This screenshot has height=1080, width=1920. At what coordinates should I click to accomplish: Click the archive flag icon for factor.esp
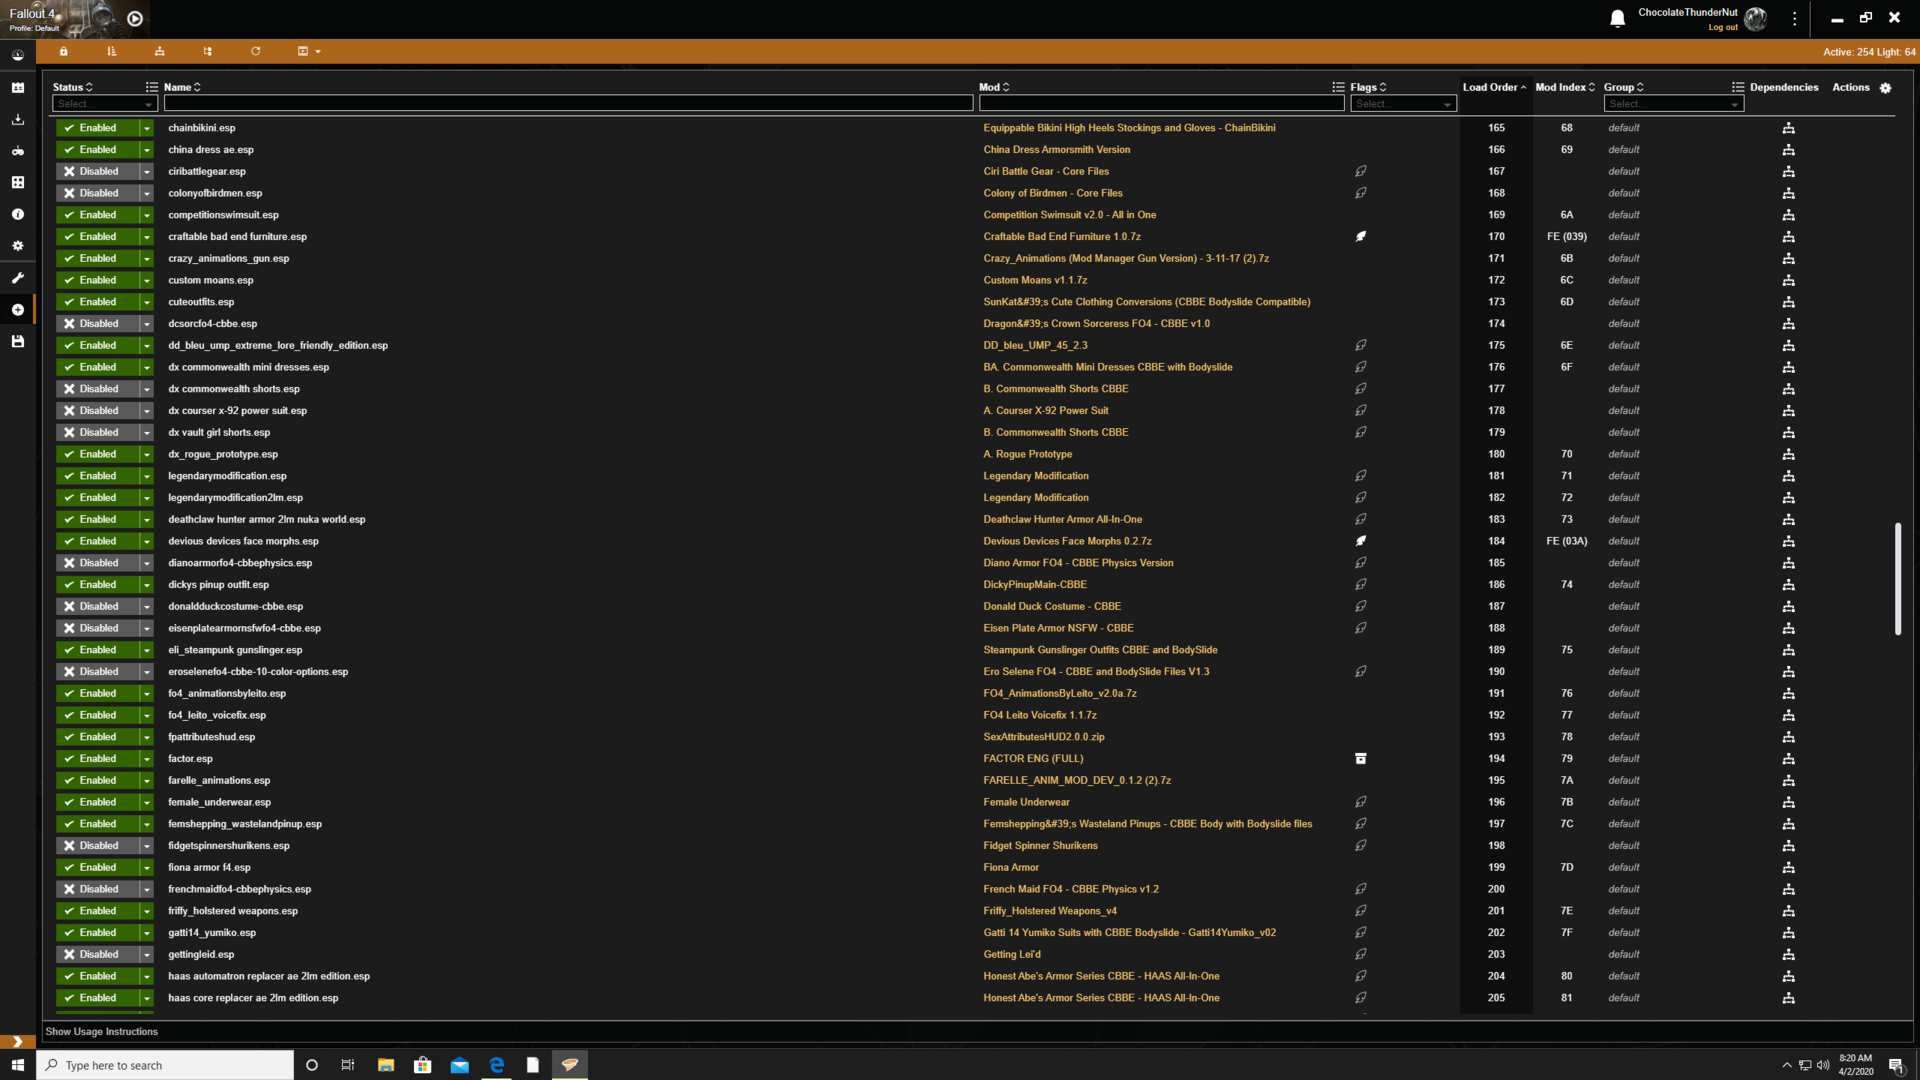pos(1361,759)
